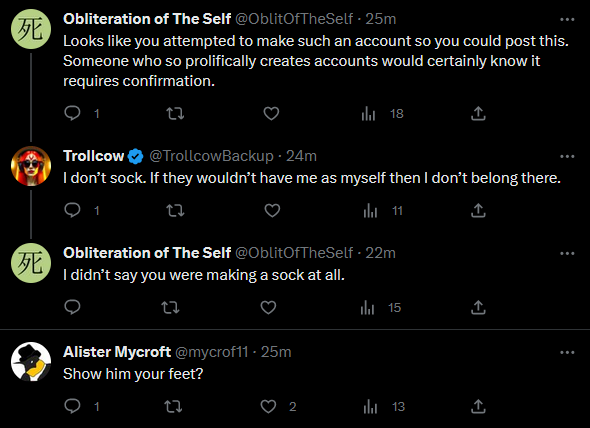The image size is (590, 428).
Task: Reply to the 'I didn't say you were making' tweet
Action: (x=72, y=308)
